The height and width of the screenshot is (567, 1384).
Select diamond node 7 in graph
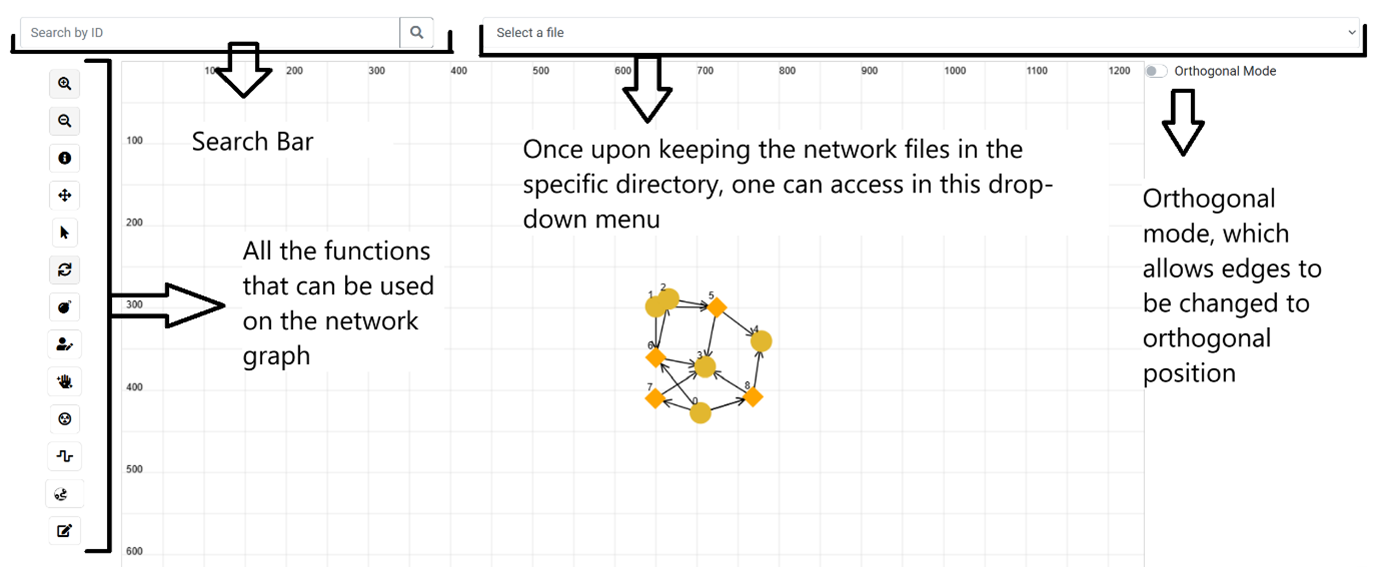click(x=655, y=398)
